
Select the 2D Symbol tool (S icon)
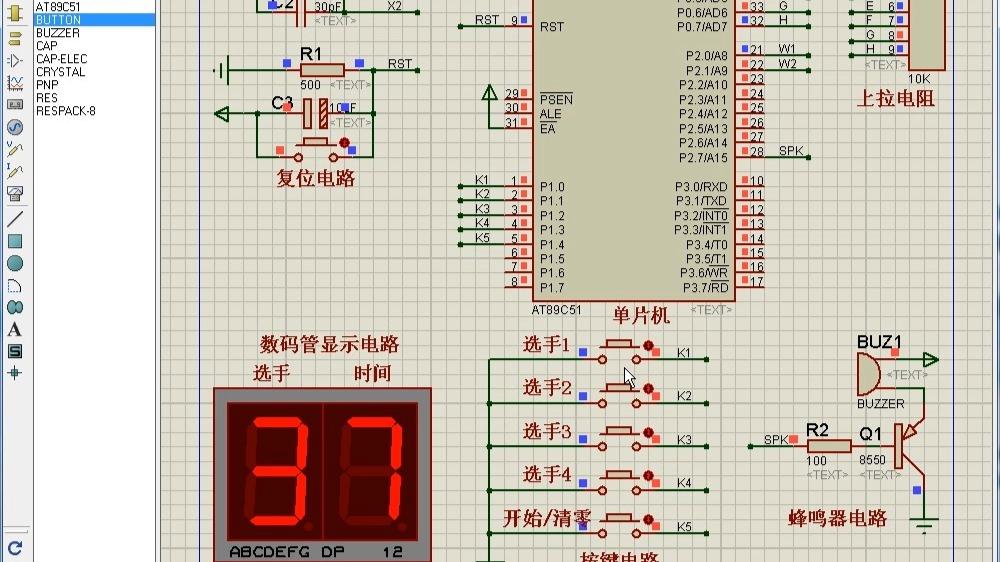coord(15,351)
